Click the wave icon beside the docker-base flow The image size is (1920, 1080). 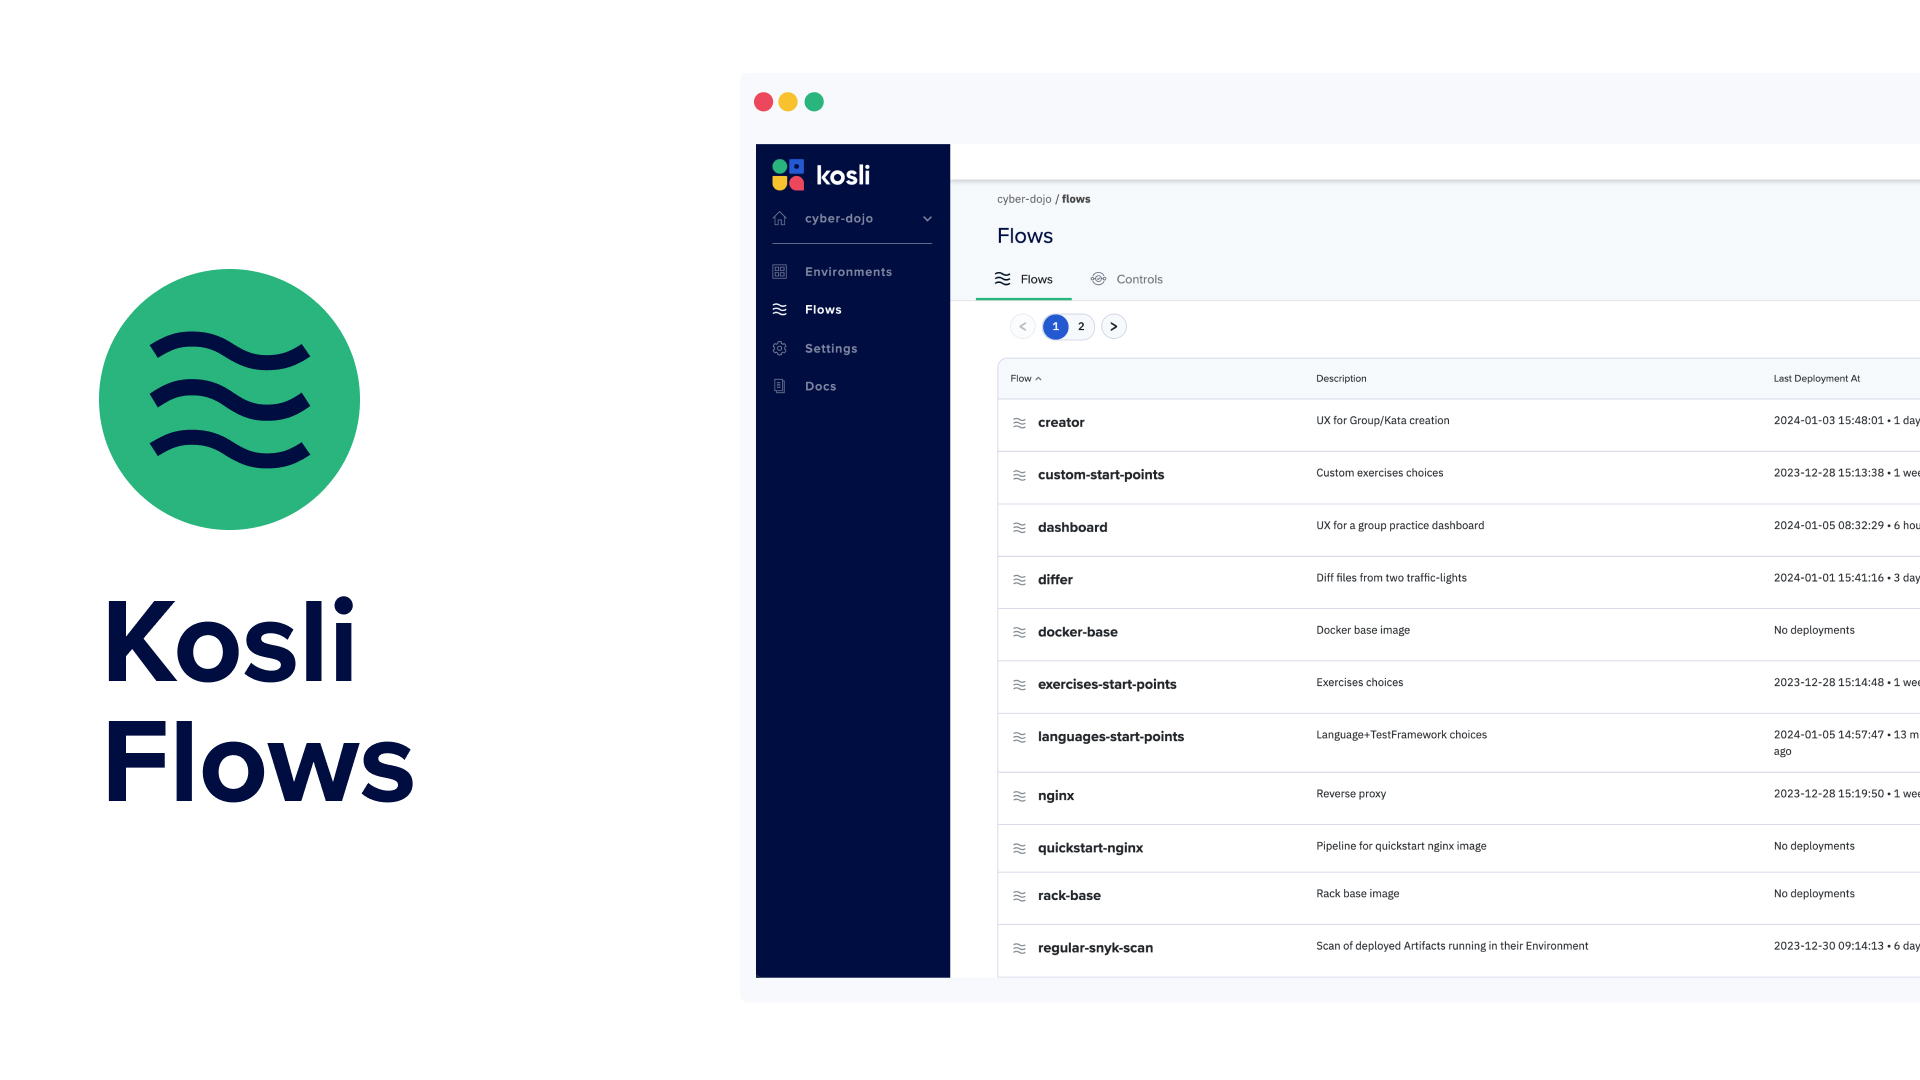[x=1020, y=632]
